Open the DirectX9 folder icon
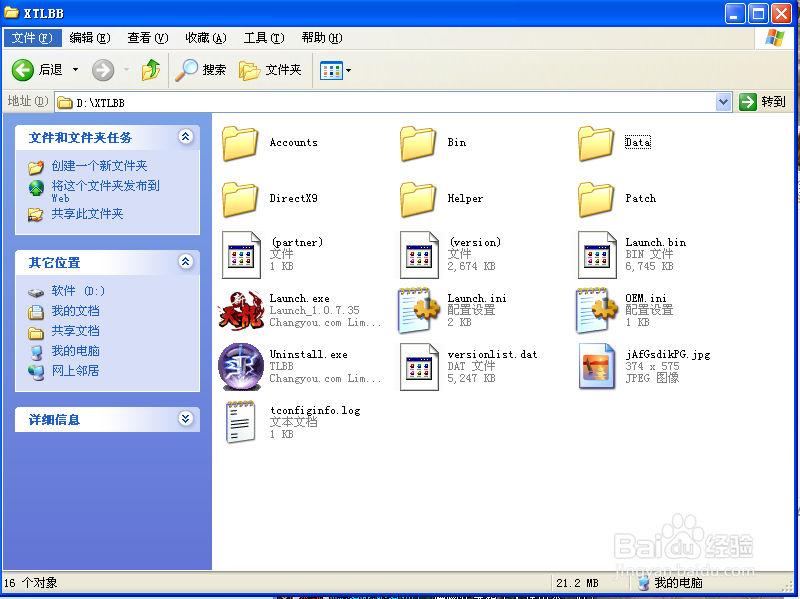Viewport: 800px width, 599px height. [x=240, y=199]
